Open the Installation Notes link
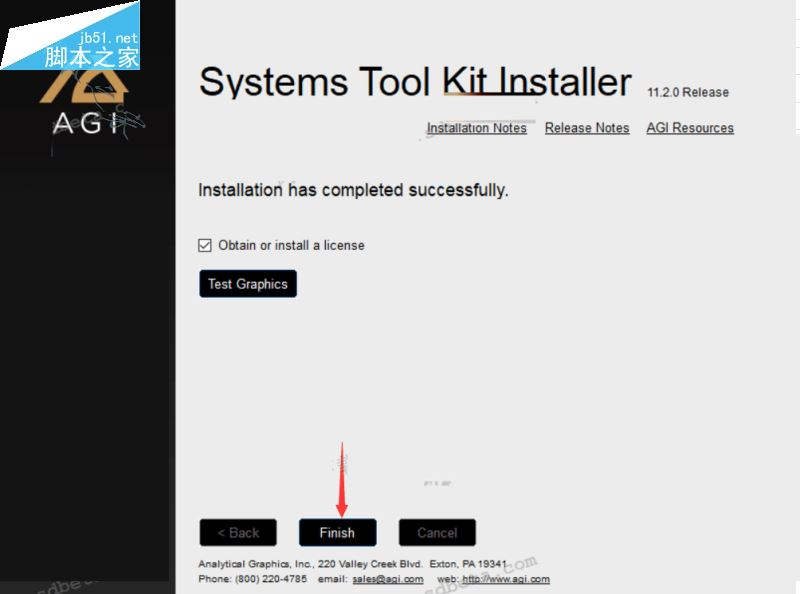The image size is (800, 594). [477, 128]
